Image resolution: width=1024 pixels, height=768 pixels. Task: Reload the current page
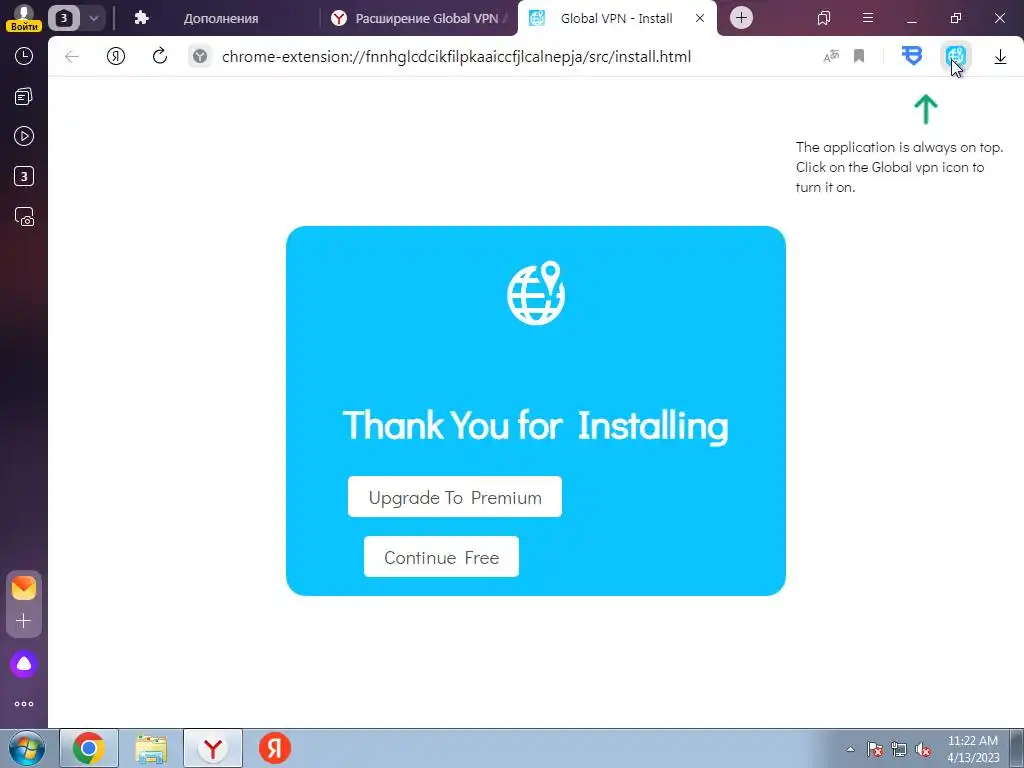[x=160, y=57]
